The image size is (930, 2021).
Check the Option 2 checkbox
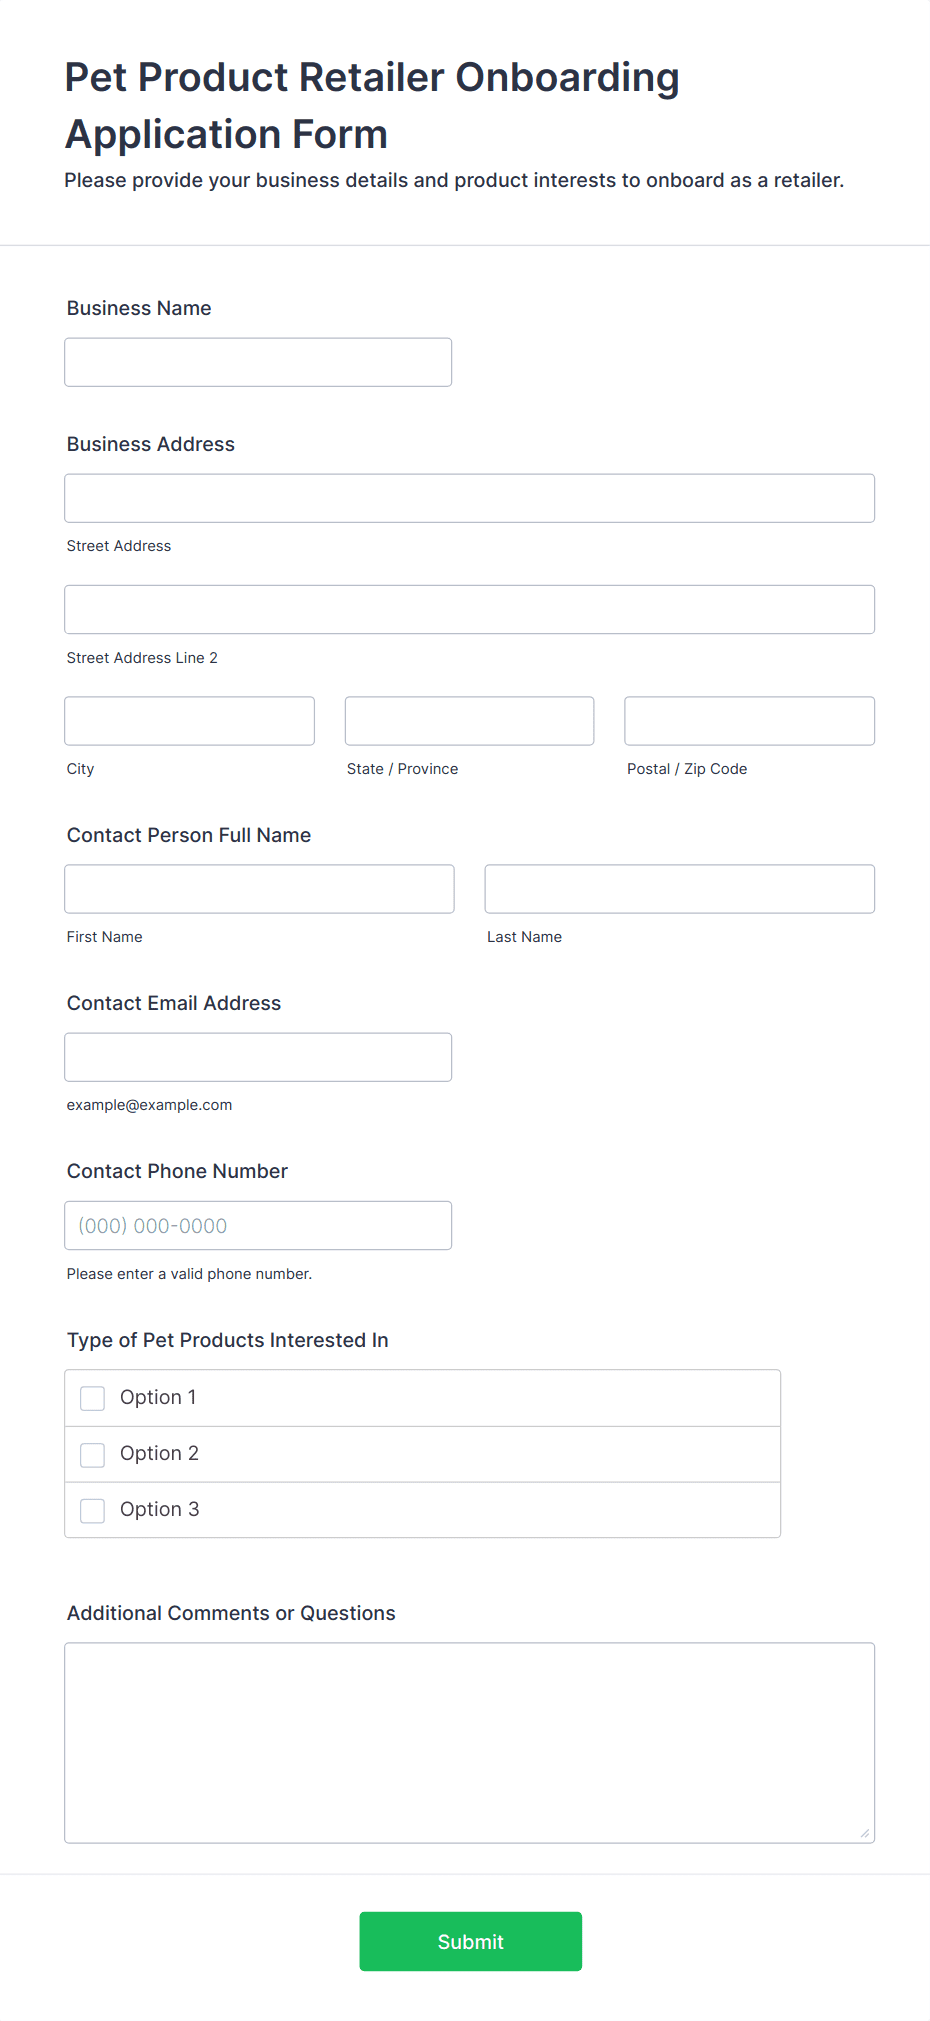tap(92, 1454)
